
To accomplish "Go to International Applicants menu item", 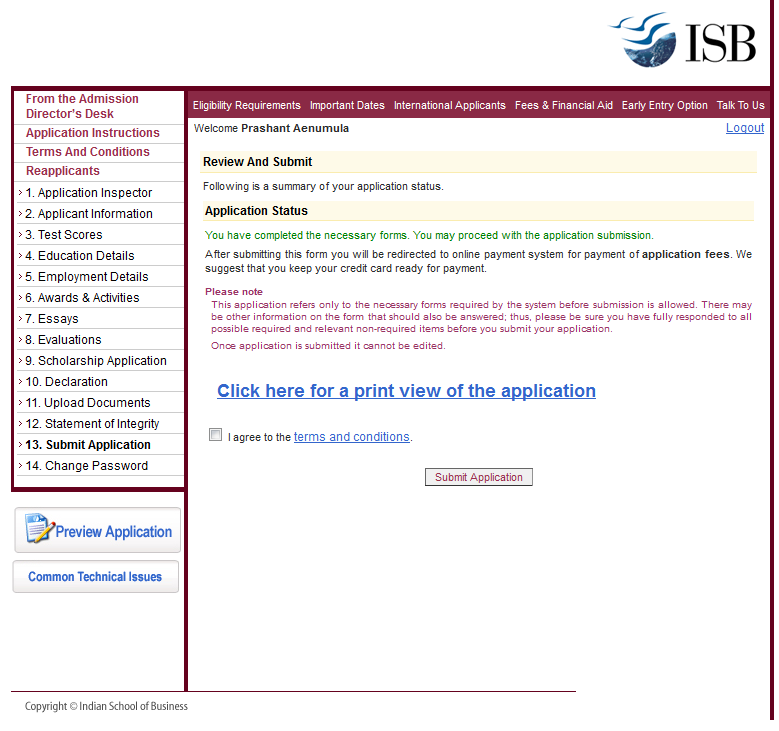I will point(450,105).
